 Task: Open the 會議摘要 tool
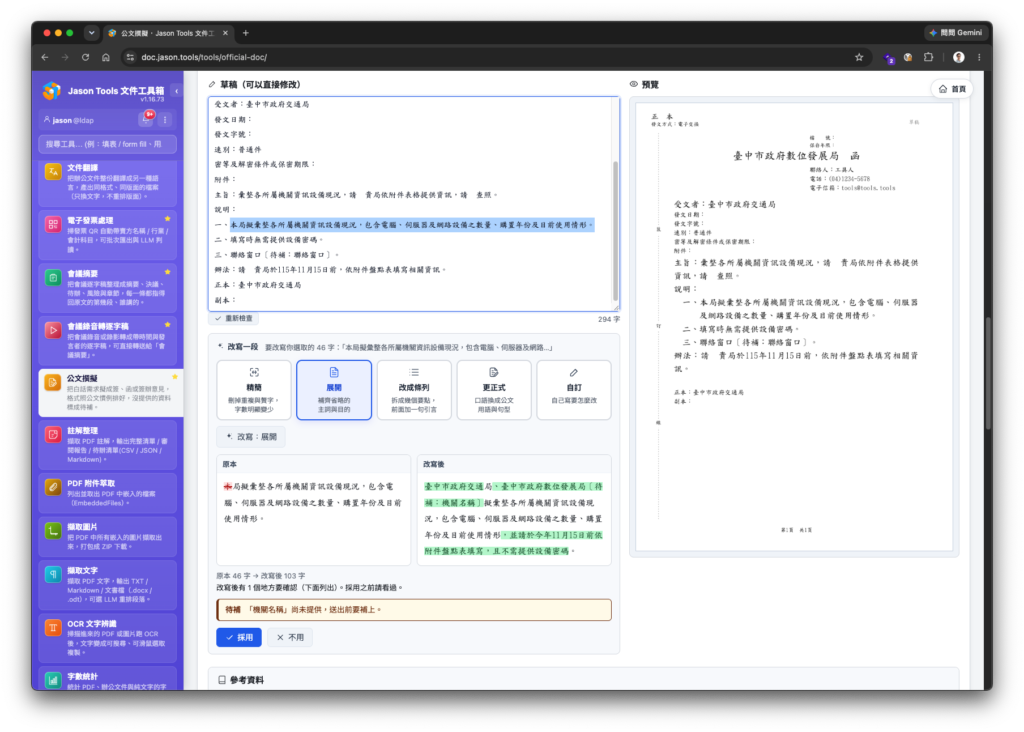click(x=108, y=287)
